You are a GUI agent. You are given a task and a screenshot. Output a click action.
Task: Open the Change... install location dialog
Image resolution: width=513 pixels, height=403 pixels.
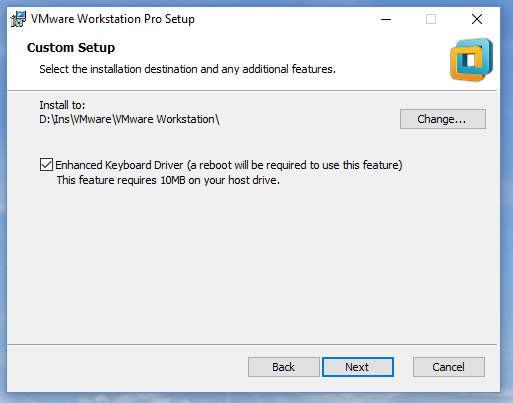(443, 119)
